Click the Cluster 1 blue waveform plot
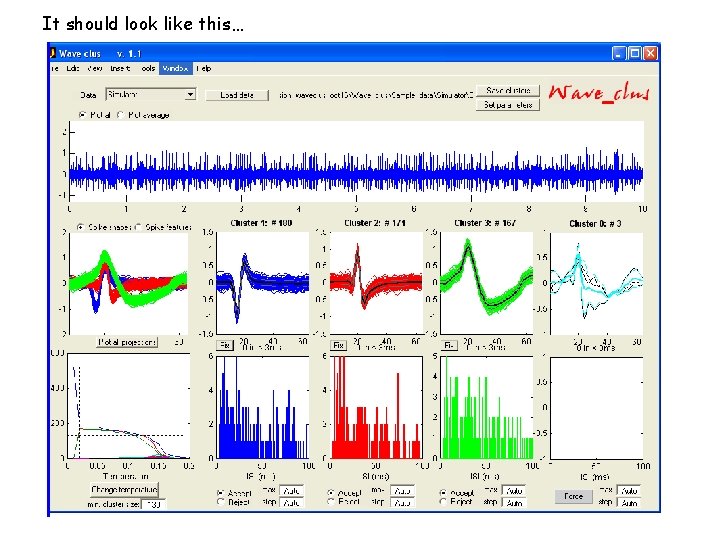 262,284
